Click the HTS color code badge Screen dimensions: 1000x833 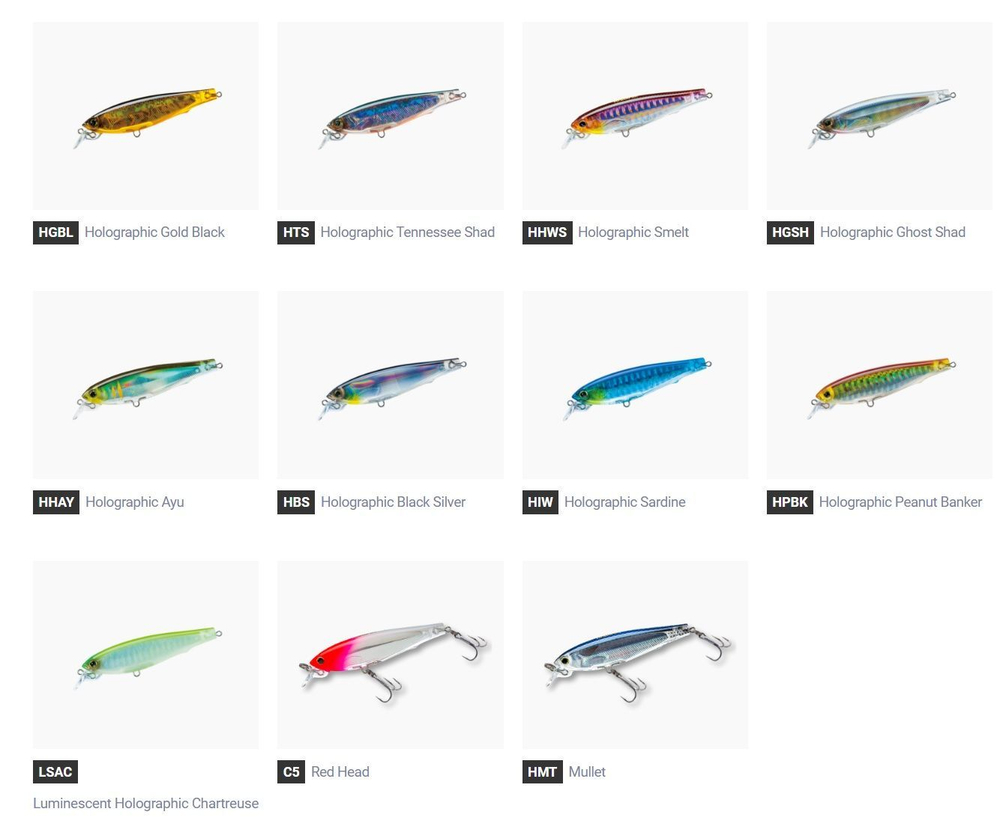(296, 232)
